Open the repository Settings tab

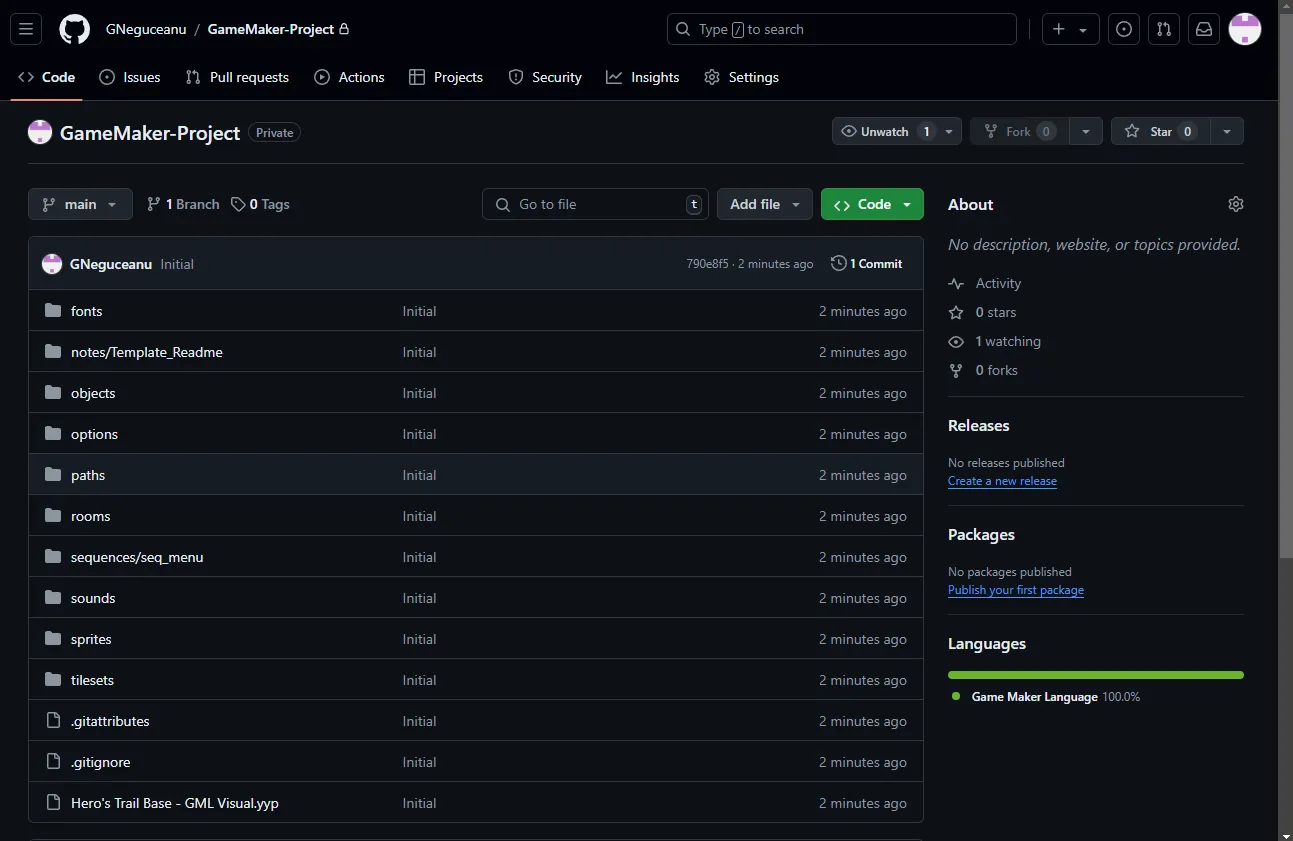click(x=741, y=77)
